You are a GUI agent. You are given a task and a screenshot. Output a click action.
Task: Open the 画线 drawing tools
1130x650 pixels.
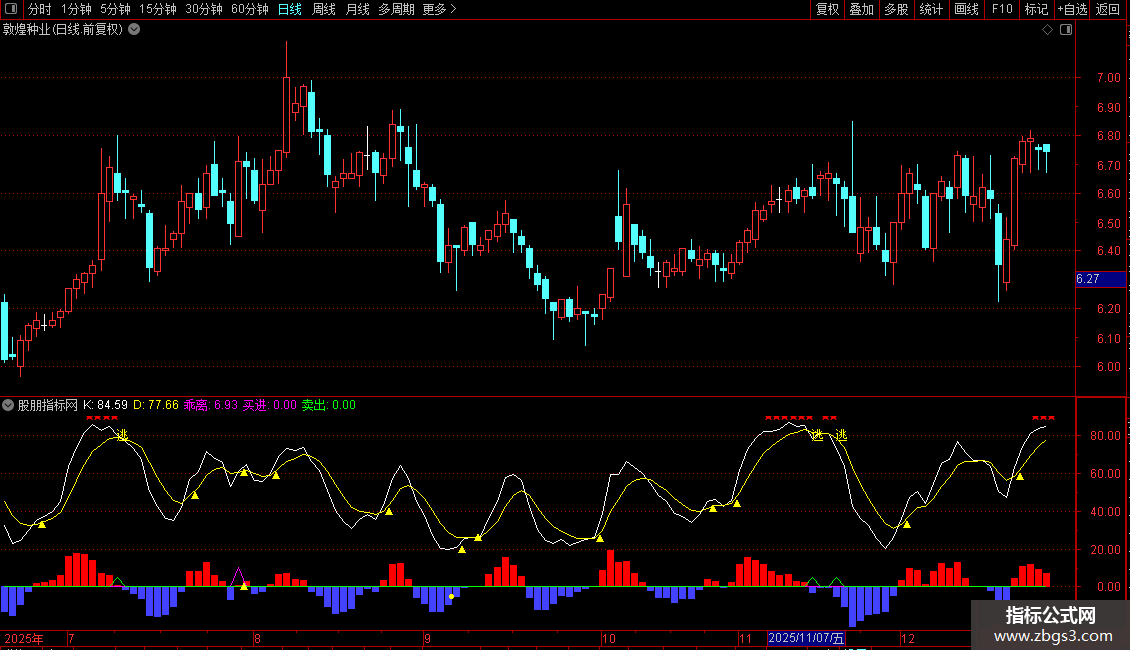click(966, 9)
